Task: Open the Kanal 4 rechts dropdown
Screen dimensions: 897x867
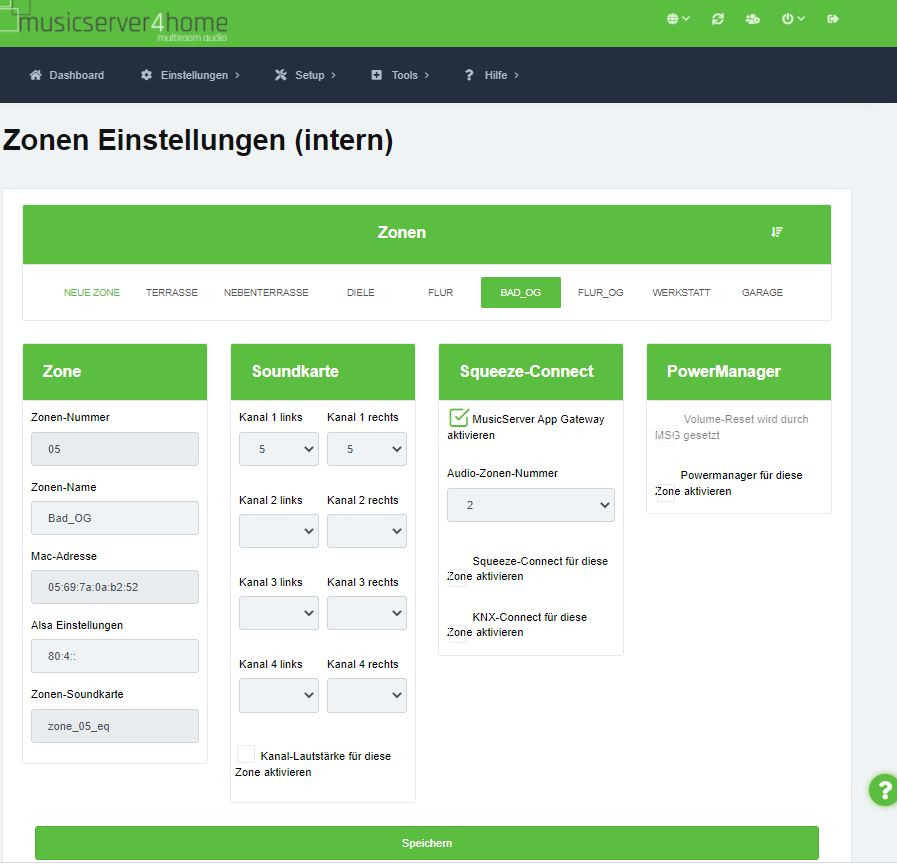Action: click(367, 695)
